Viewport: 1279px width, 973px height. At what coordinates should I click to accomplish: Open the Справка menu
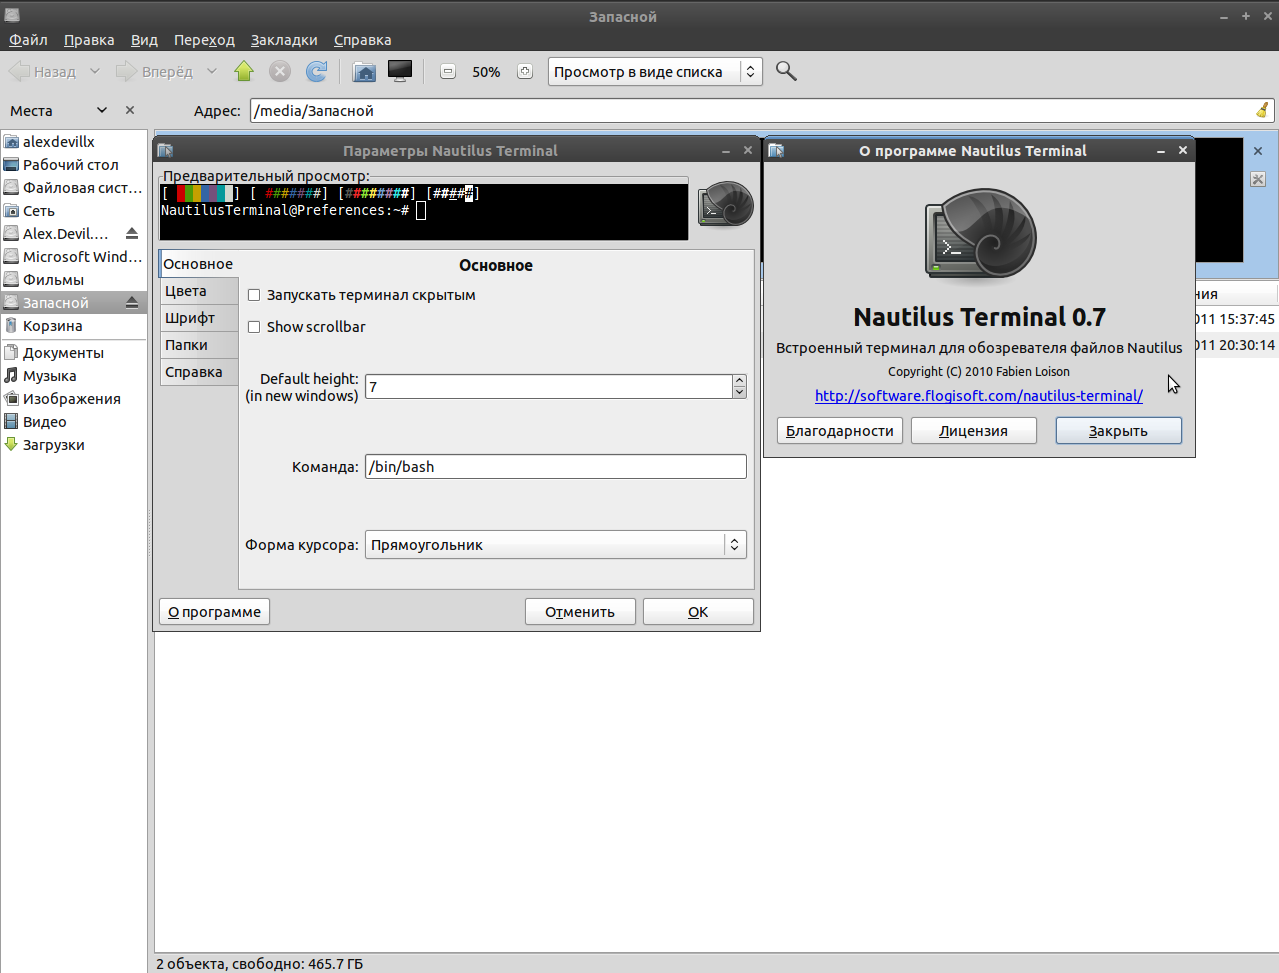362,40
